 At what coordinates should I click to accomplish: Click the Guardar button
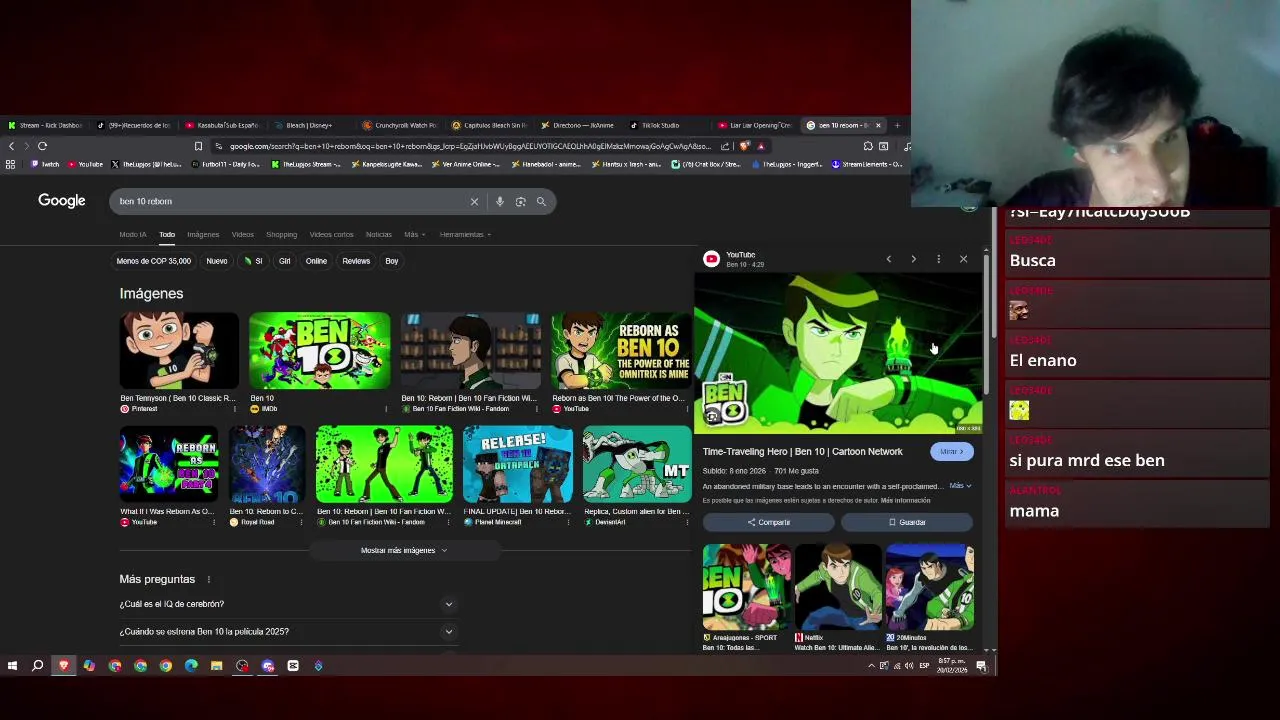(x=907, y=522)
